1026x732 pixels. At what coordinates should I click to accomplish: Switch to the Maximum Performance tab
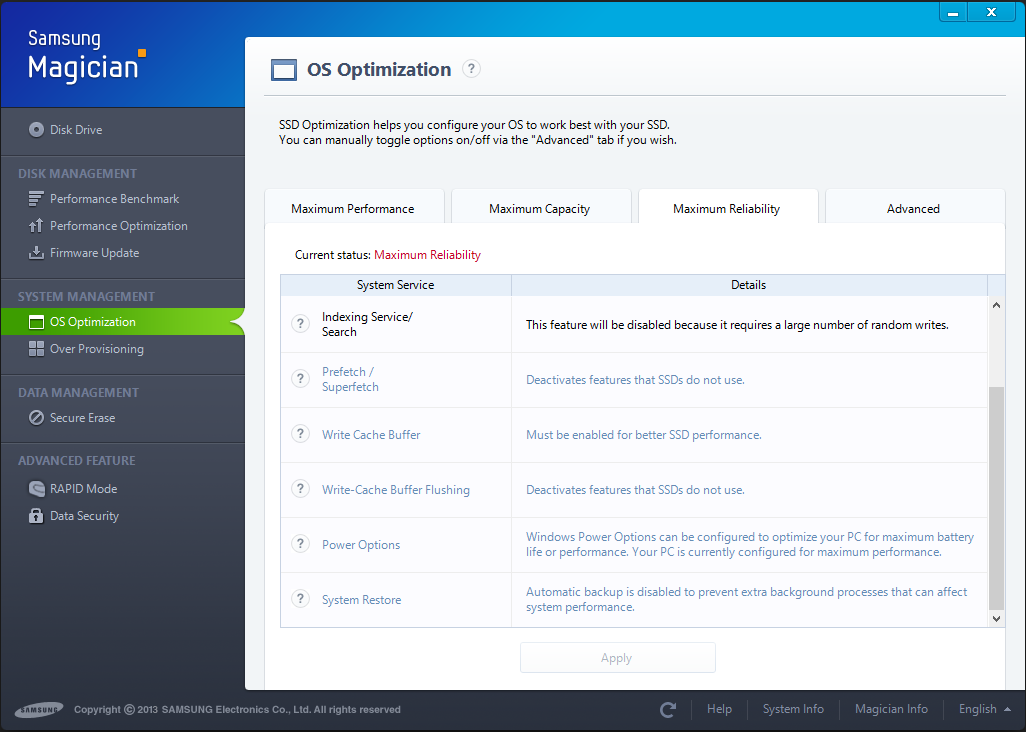353,209
